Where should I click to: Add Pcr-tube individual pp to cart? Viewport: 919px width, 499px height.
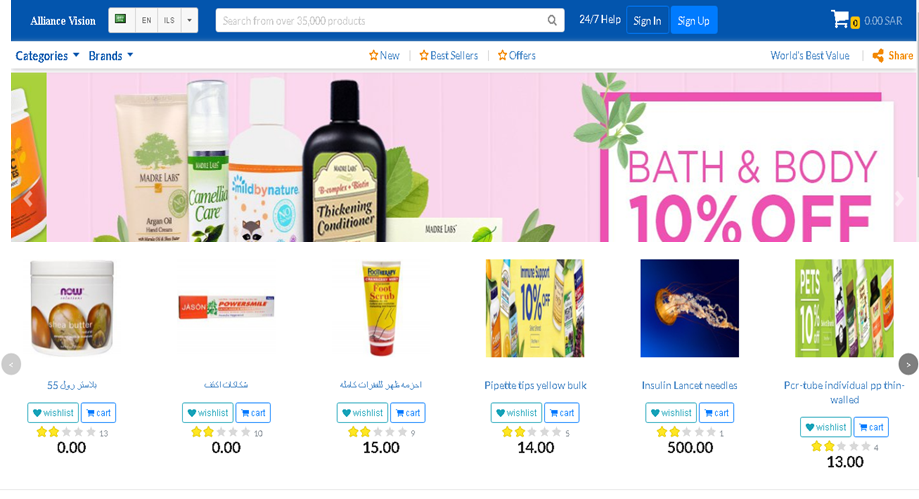(x=871, y=427)
